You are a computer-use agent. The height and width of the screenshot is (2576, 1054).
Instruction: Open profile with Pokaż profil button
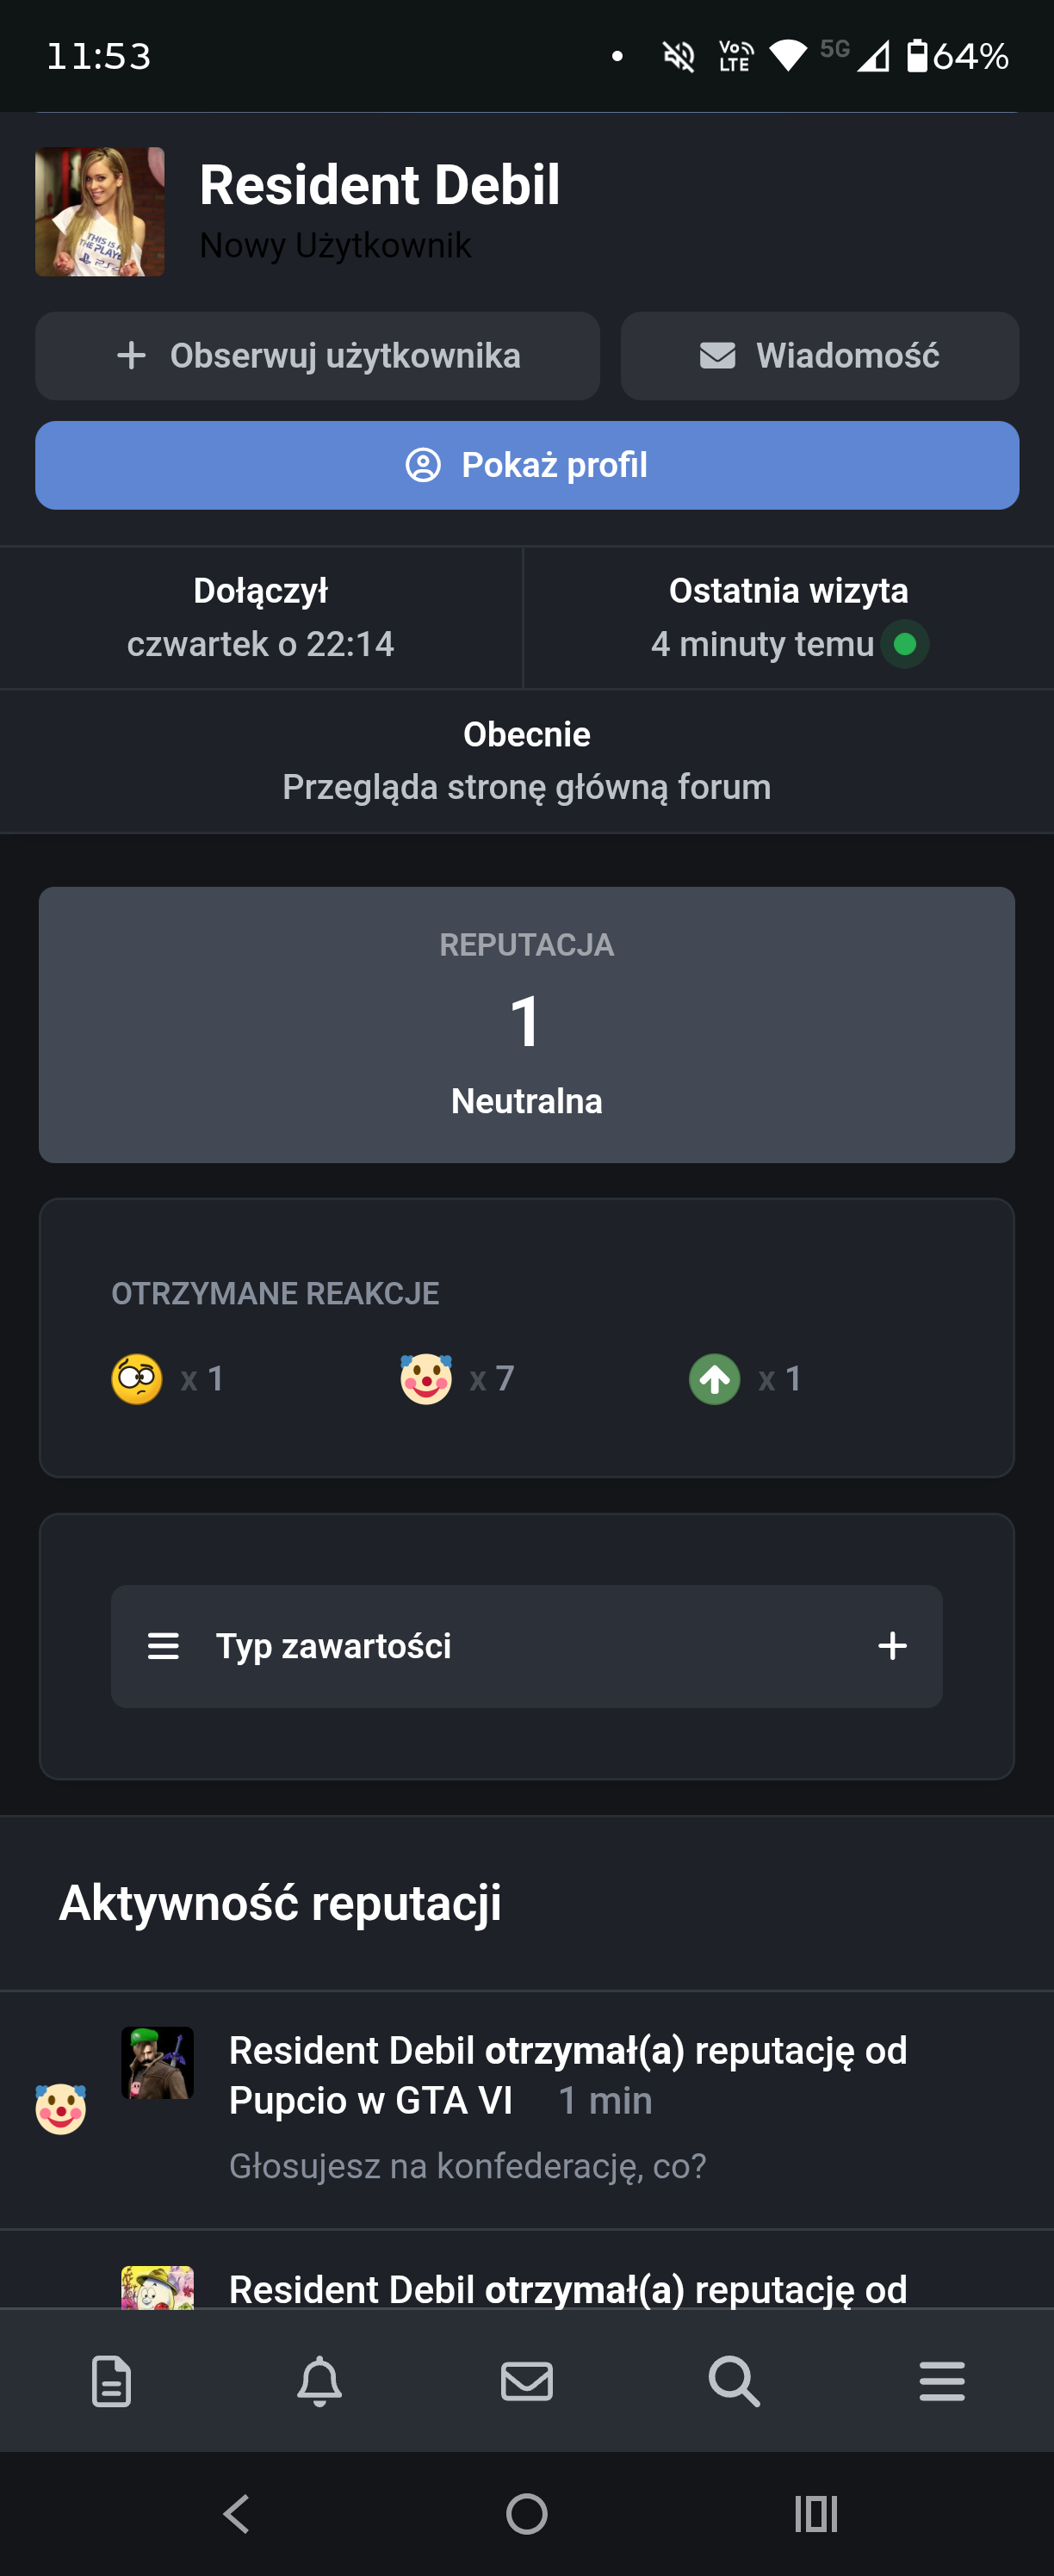(x=527, y=465)
